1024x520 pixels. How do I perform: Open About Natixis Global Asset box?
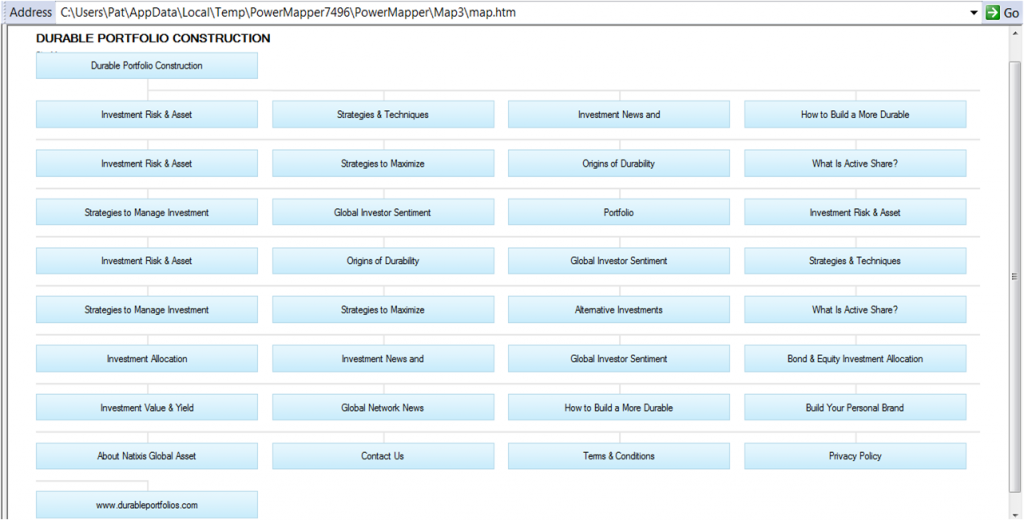pyautogui.click(x=147, y=456)
